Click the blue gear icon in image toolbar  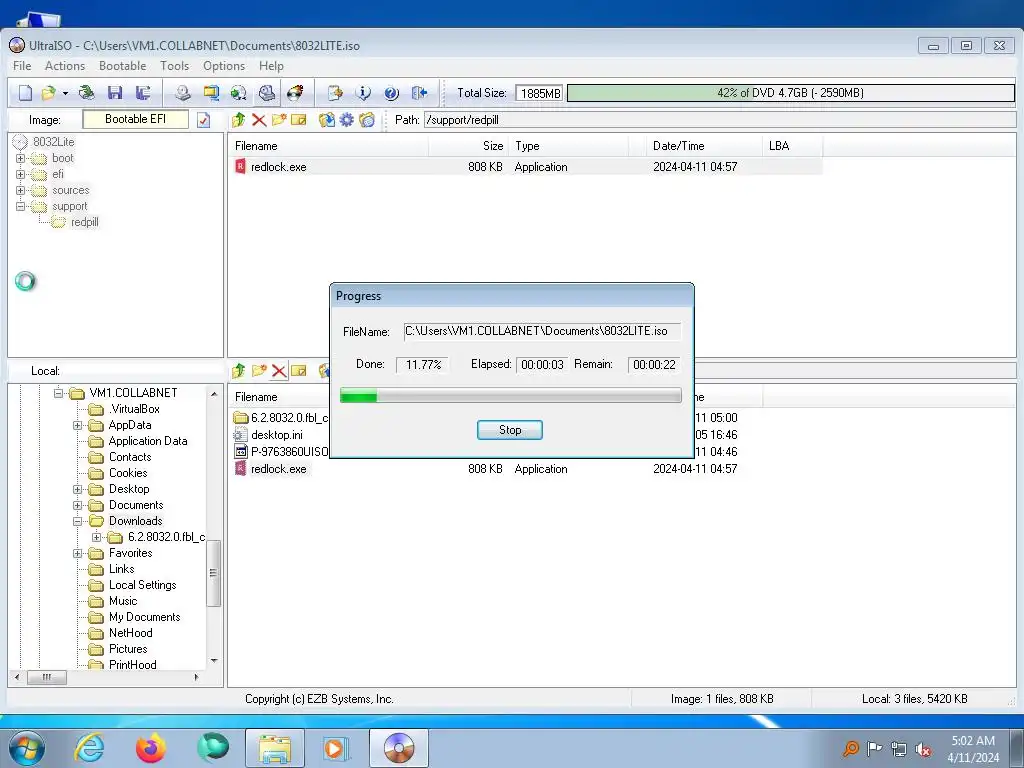click(347, 120)
